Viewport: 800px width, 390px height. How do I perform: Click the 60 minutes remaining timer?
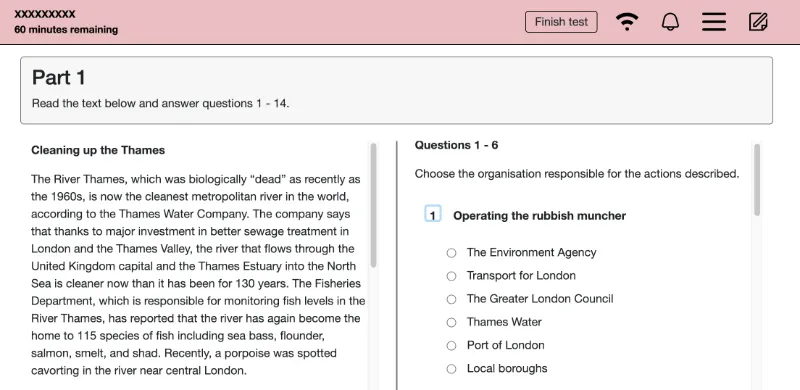click(x=66, y=30)
